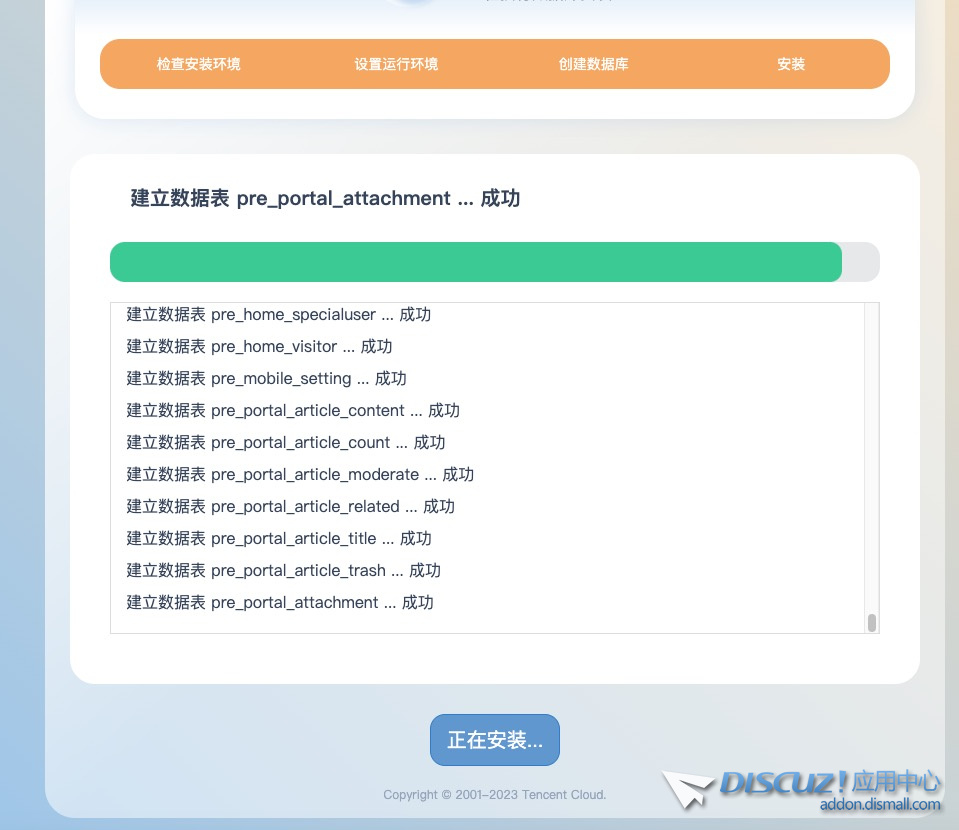Image resolution: width=959 pixels, height=830 pixels.
Task: Open the addon.dismall.com link
Action: pos(880,805)
